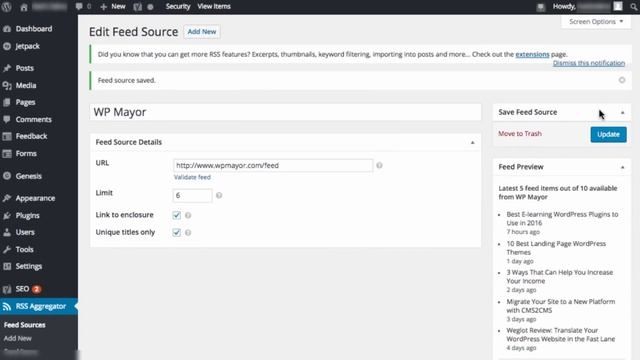Click the Limit number field

click(192, 196)
